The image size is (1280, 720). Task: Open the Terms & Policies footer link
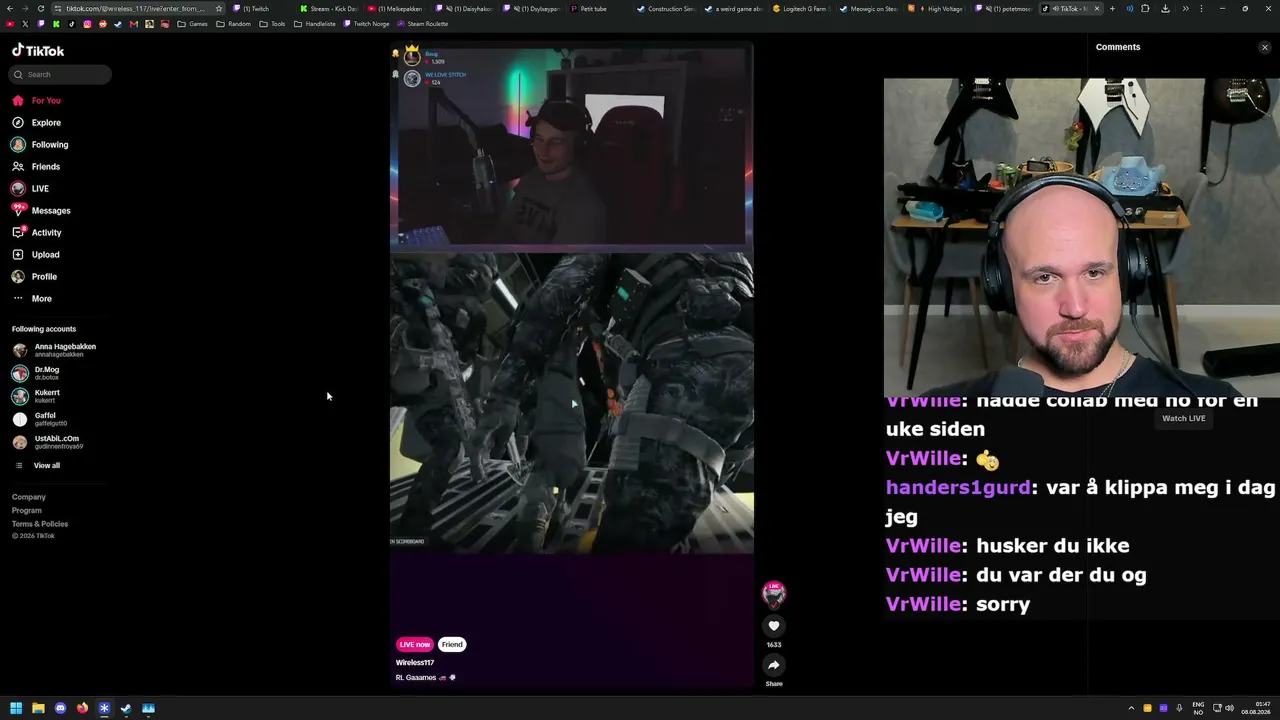pyautogui.click(x=40, y=524)
